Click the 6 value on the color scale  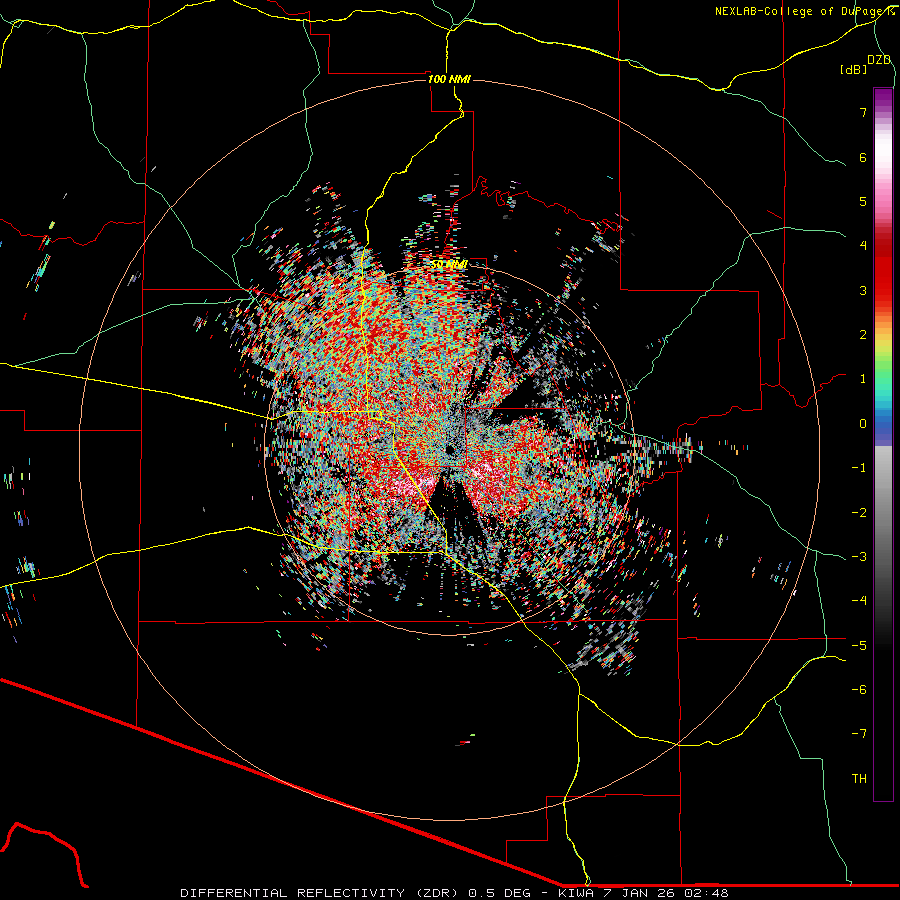pyautogui.click(x=863, y=157)
